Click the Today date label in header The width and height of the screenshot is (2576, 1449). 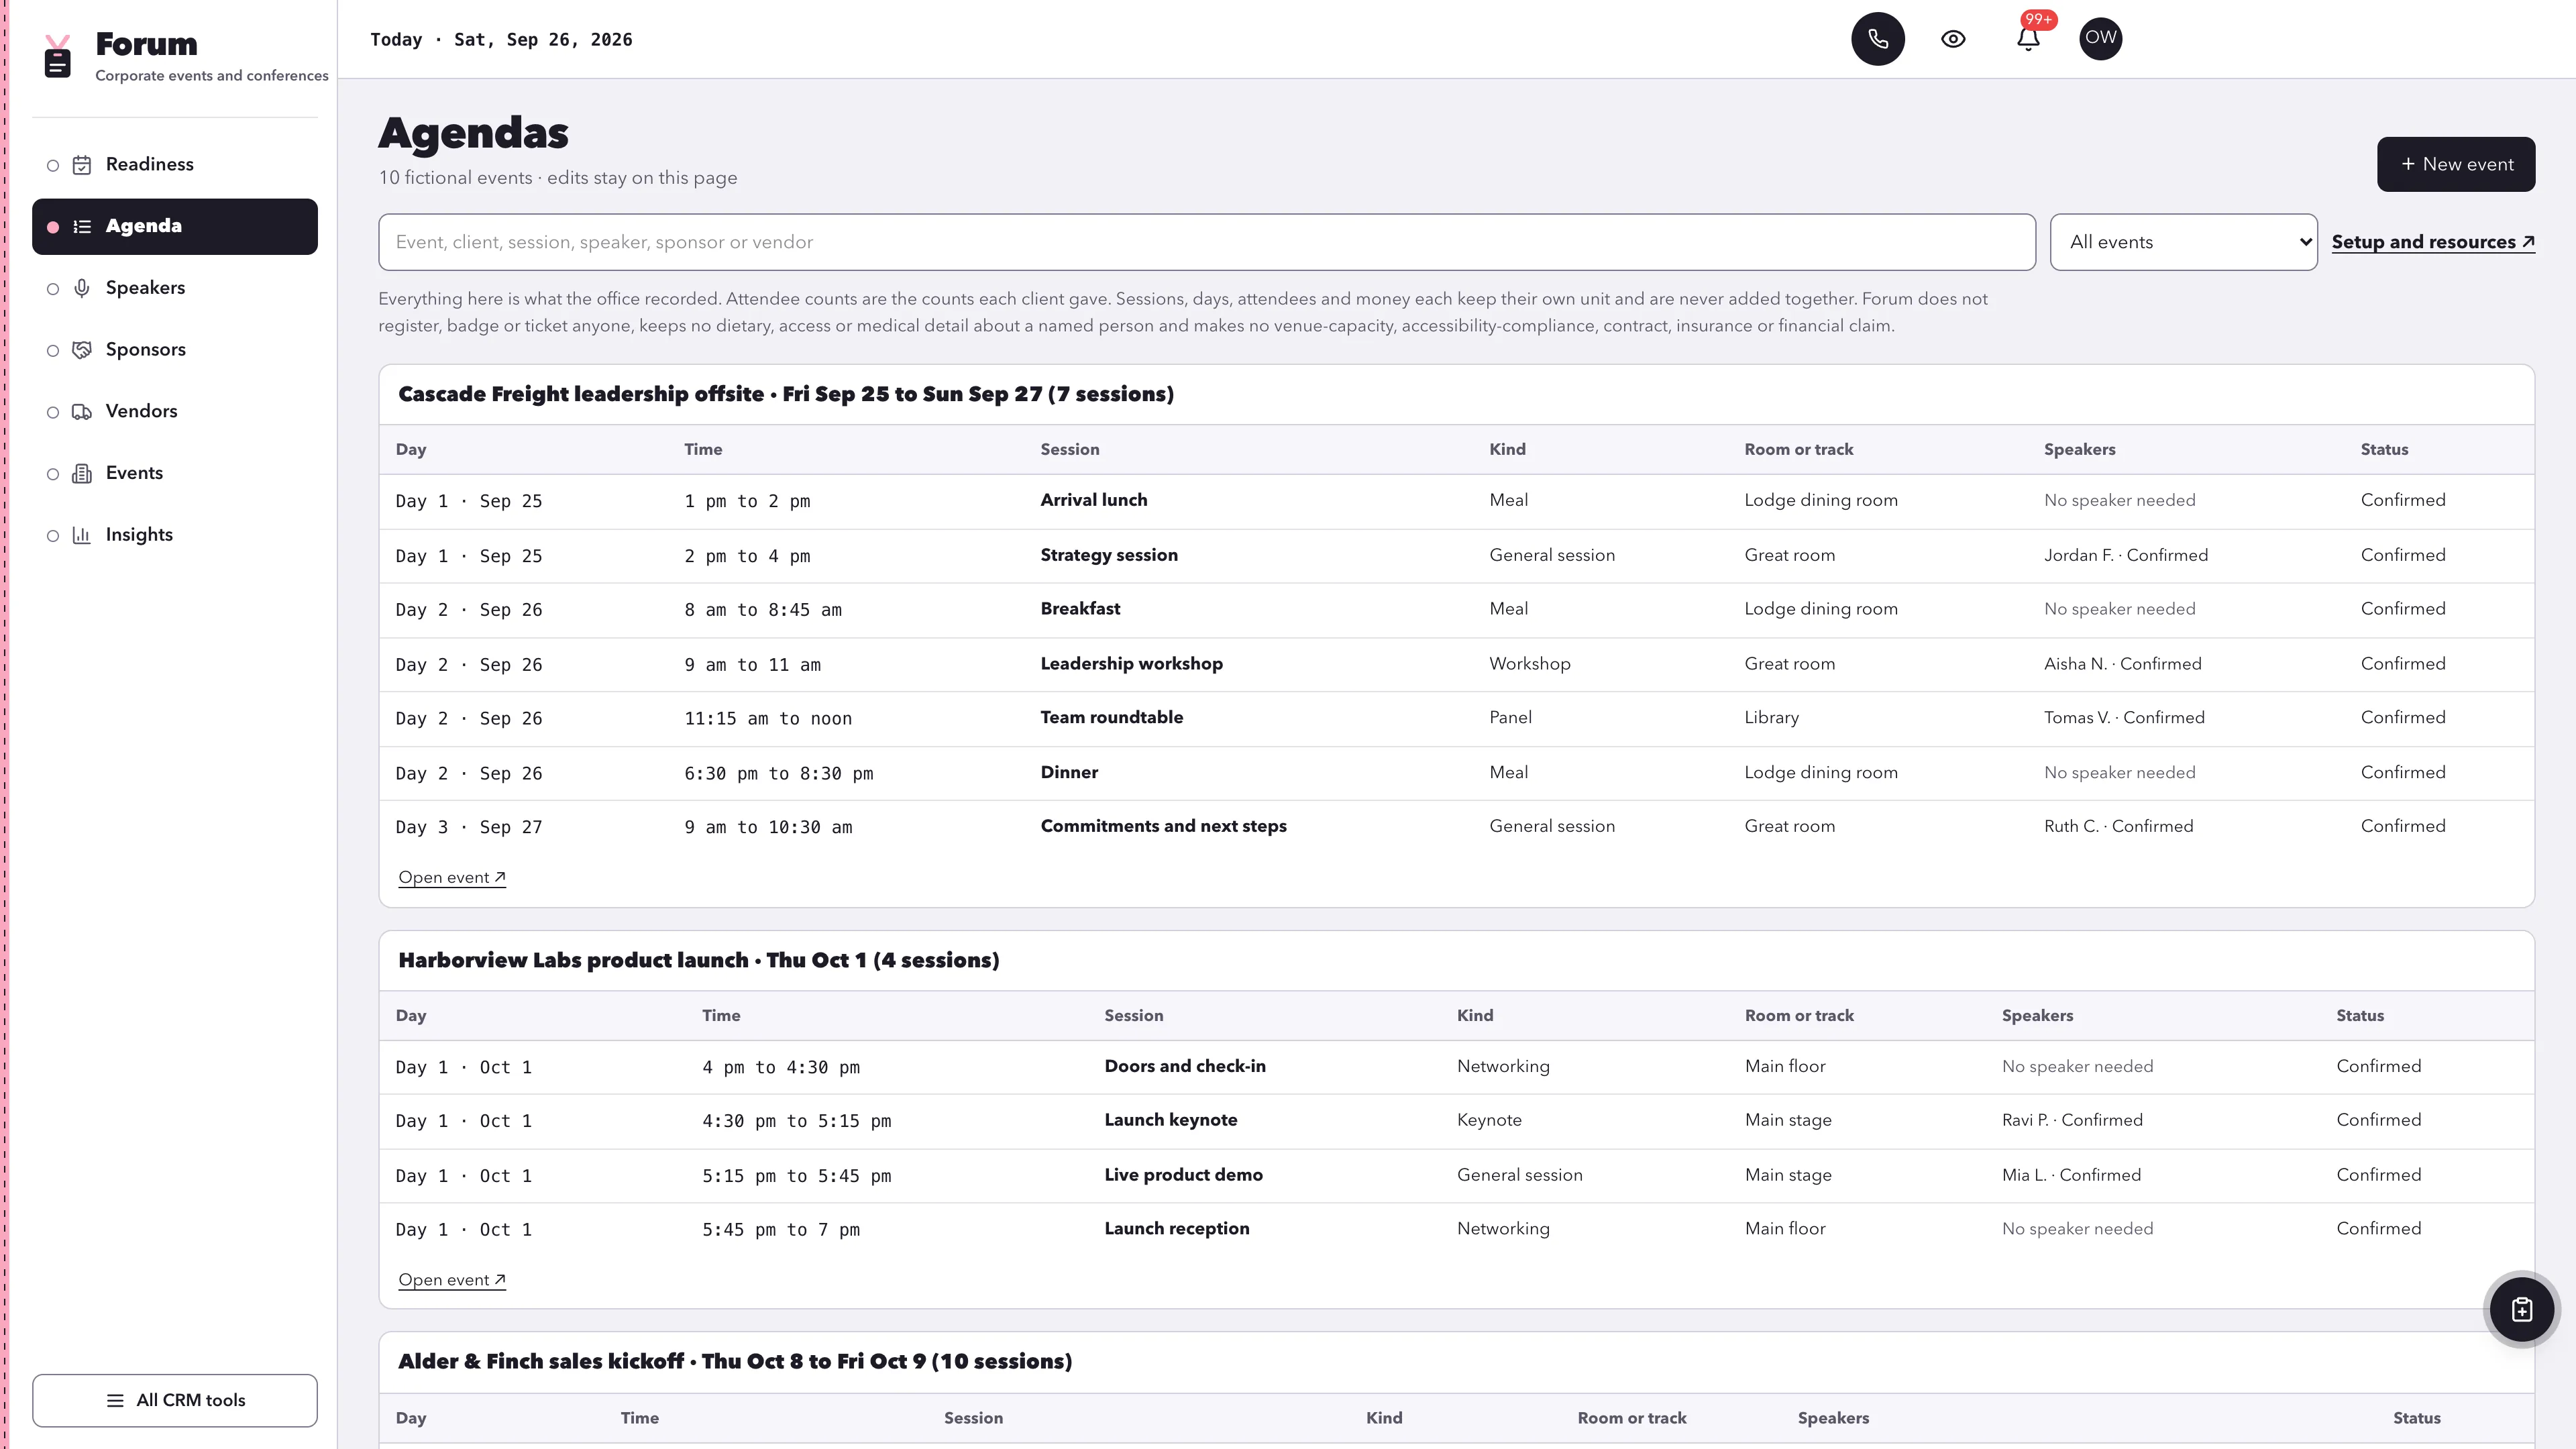(x=501, y=40)
